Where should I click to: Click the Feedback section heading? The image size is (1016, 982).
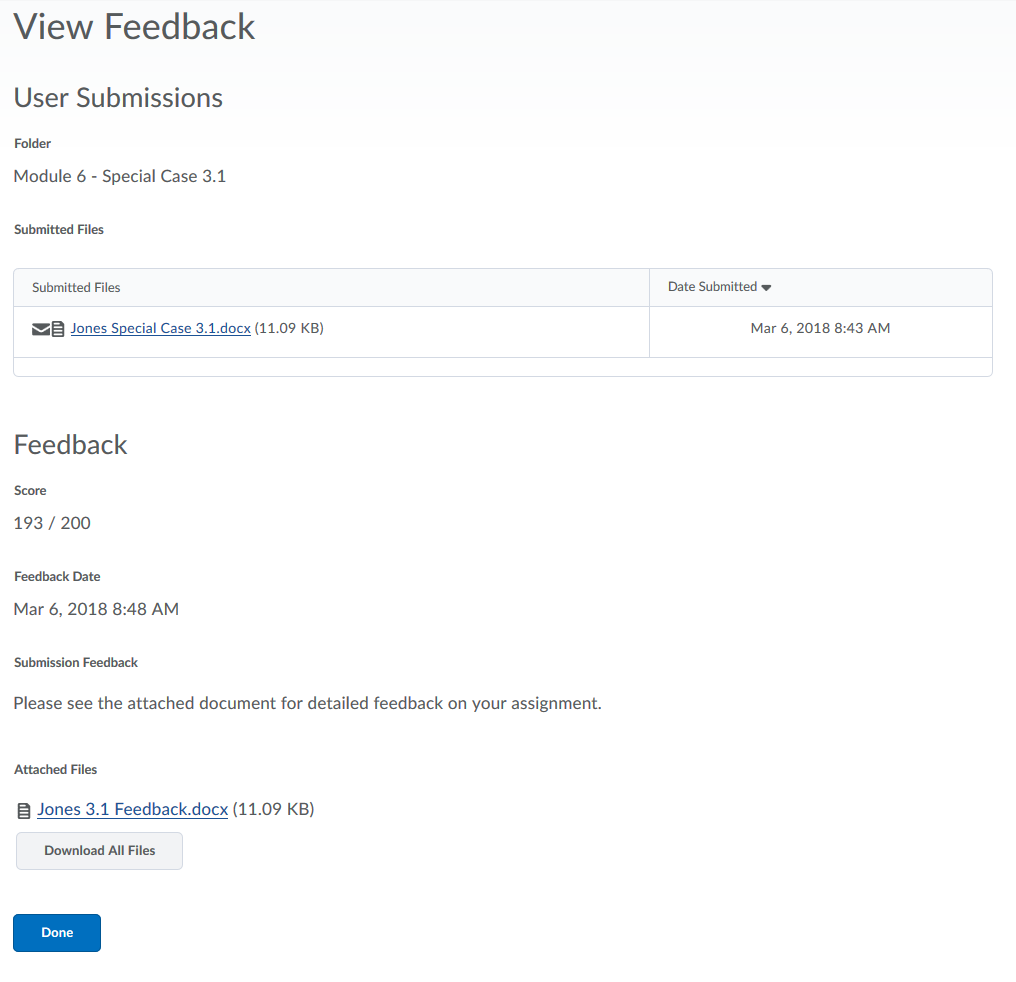(71, 445)
